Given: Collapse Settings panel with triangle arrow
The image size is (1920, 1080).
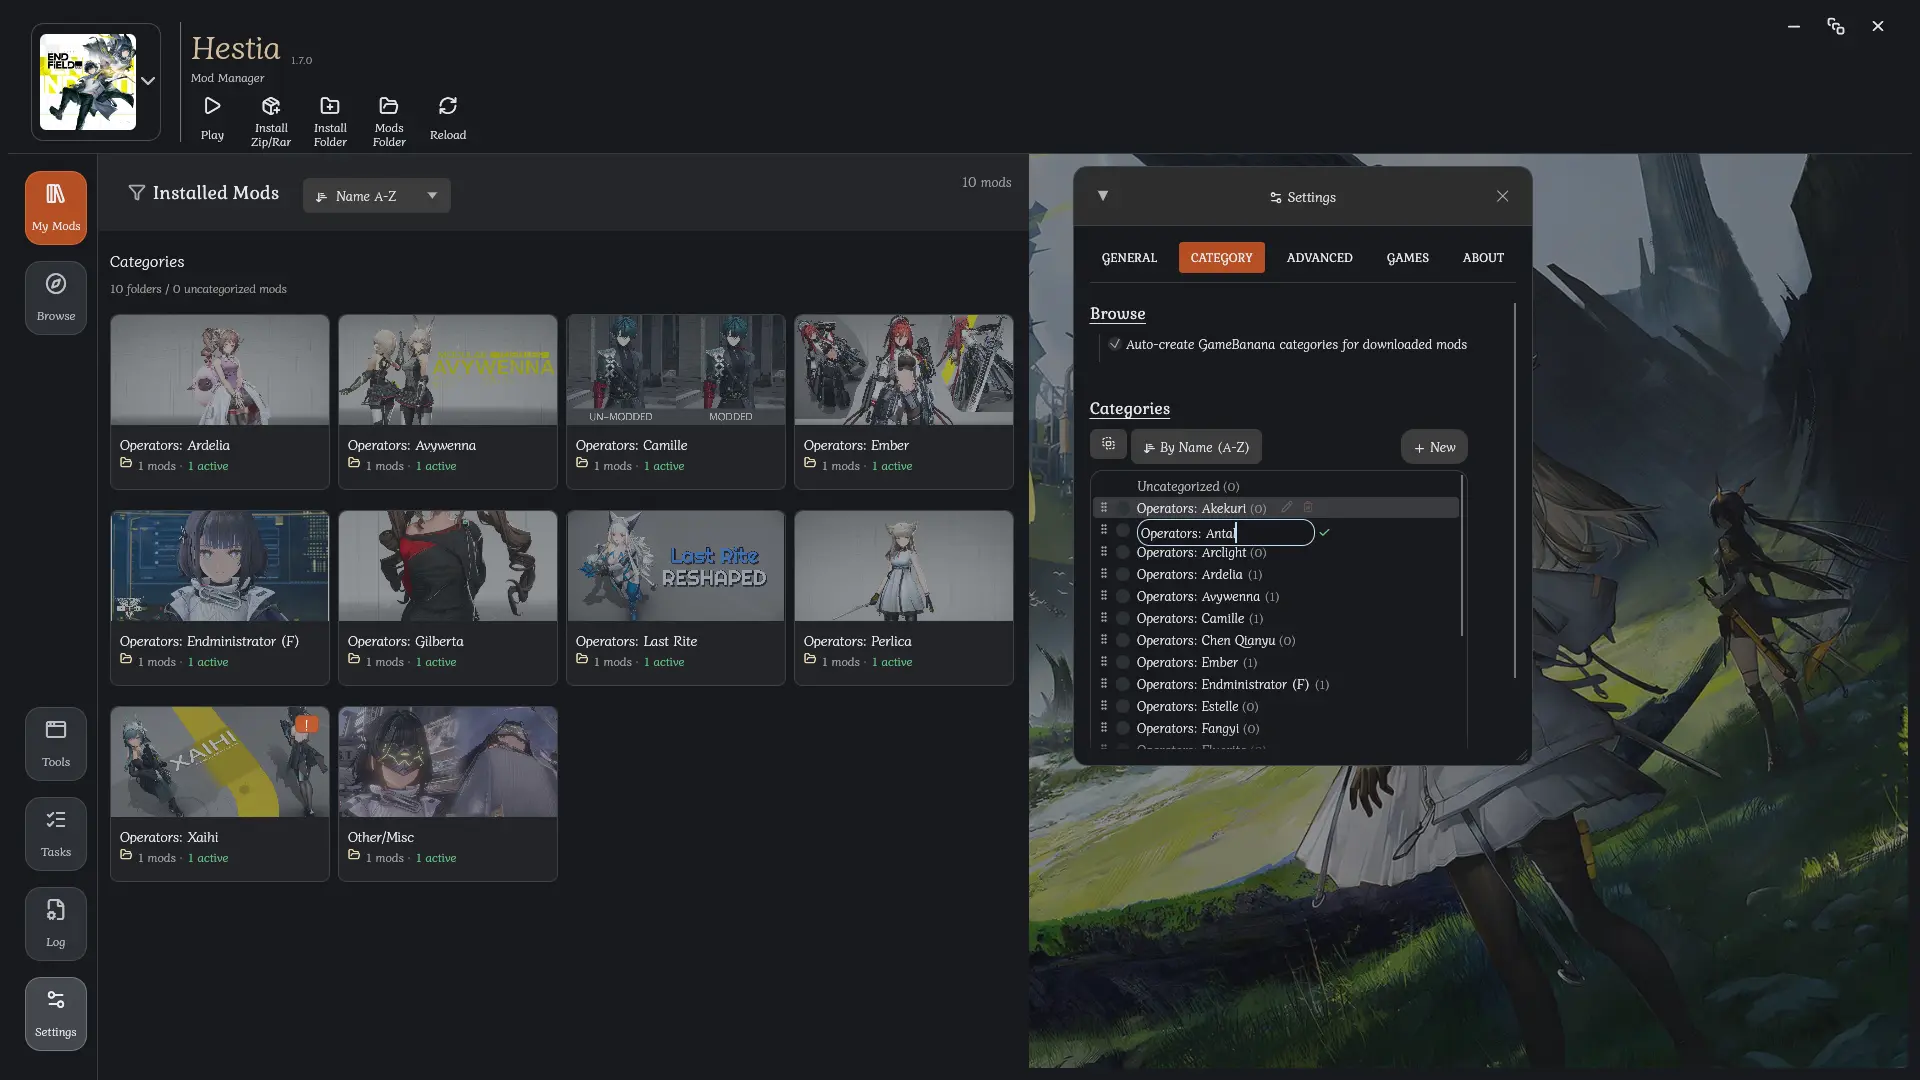Looking at the screenshot, I should pos(1102,196).
